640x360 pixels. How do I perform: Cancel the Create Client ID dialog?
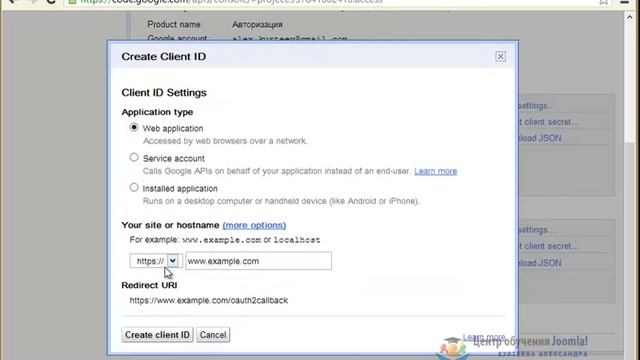[213, 335]
